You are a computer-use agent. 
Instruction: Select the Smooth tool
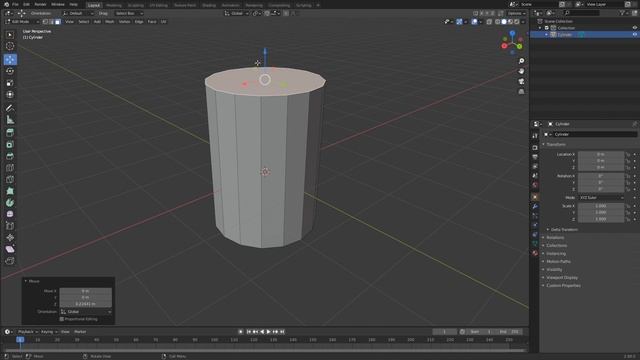click(10, 214)
